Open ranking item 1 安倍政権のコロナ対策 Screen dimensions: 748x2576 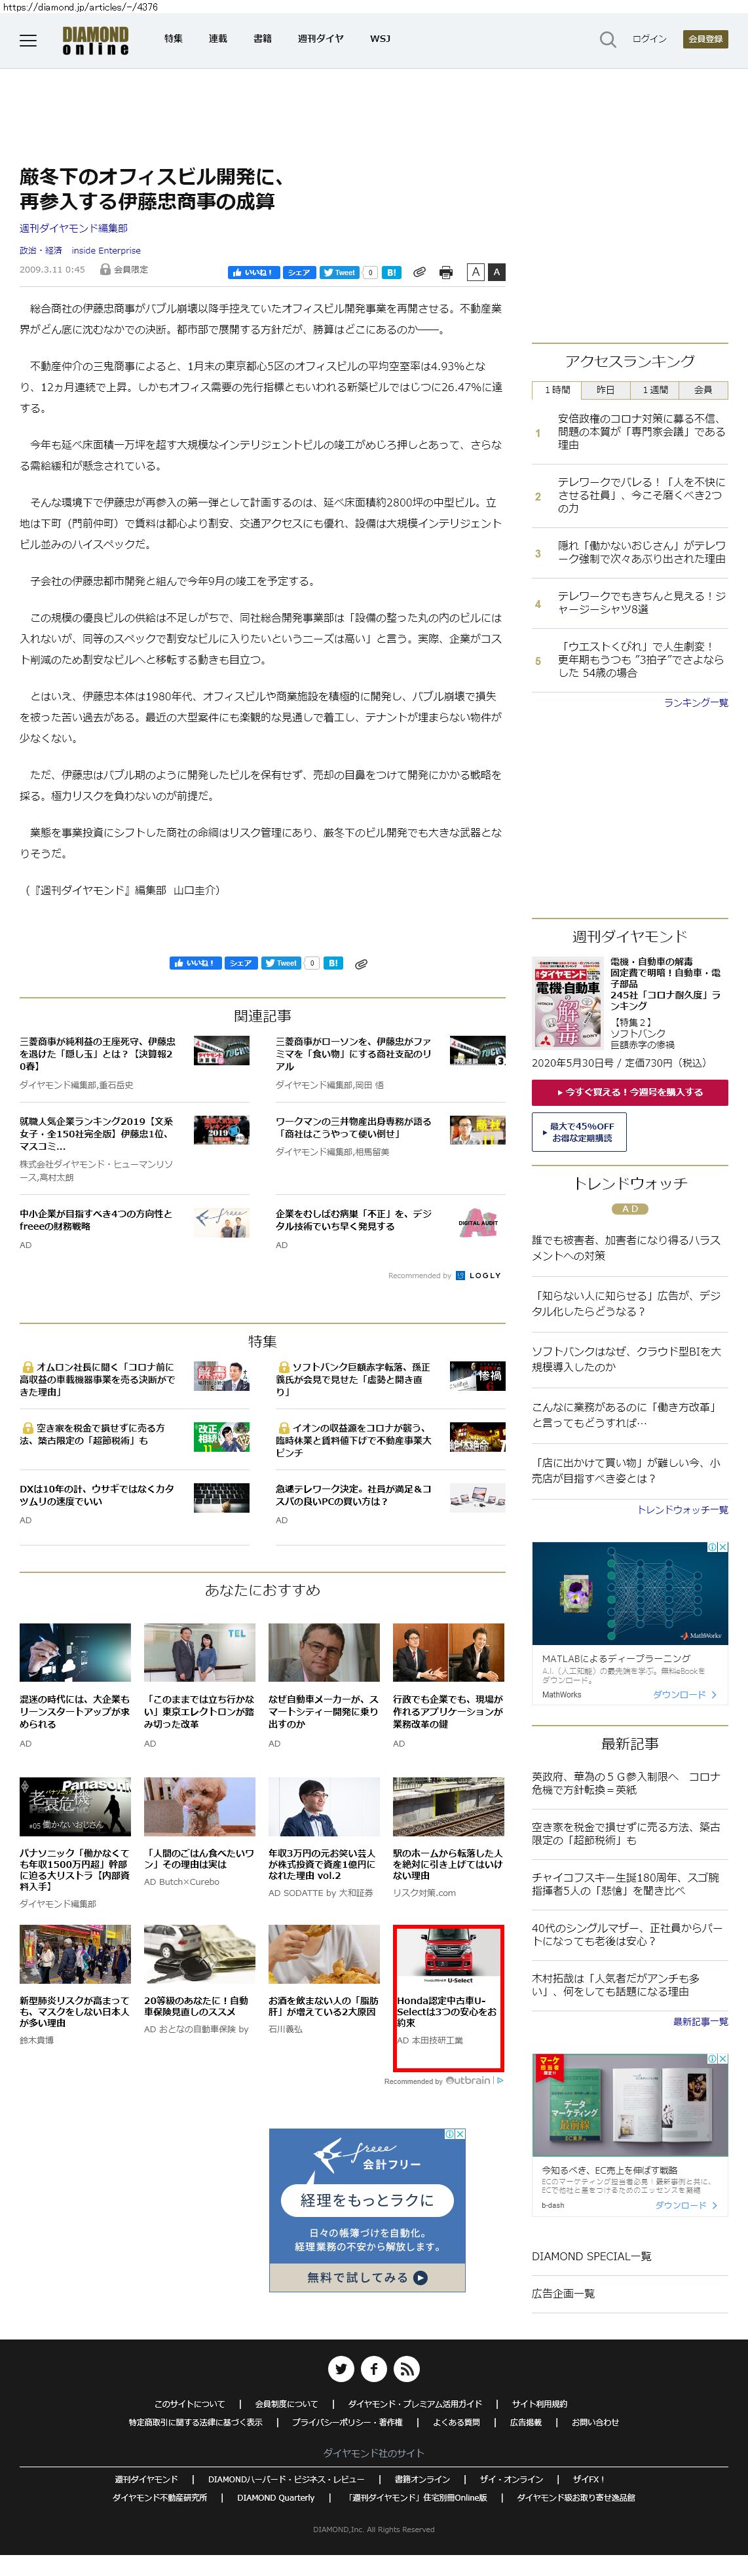[641, 432]
